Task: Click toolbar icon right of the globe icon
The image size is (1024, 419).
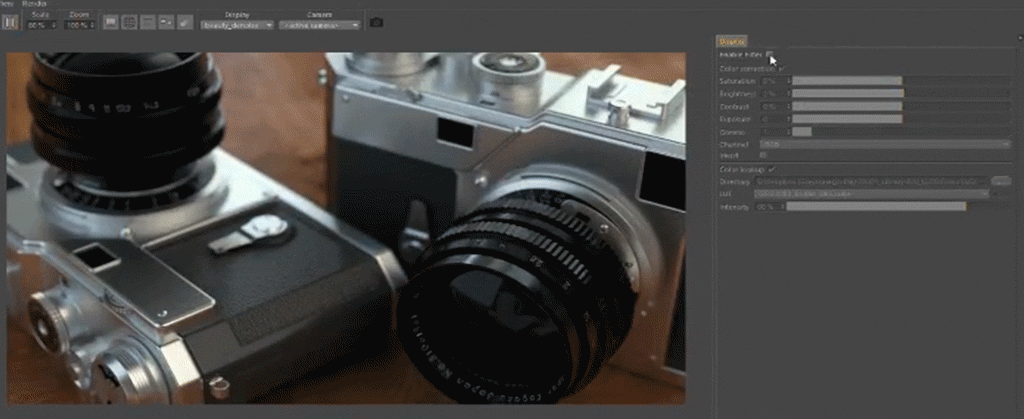Action: (148, 22)
